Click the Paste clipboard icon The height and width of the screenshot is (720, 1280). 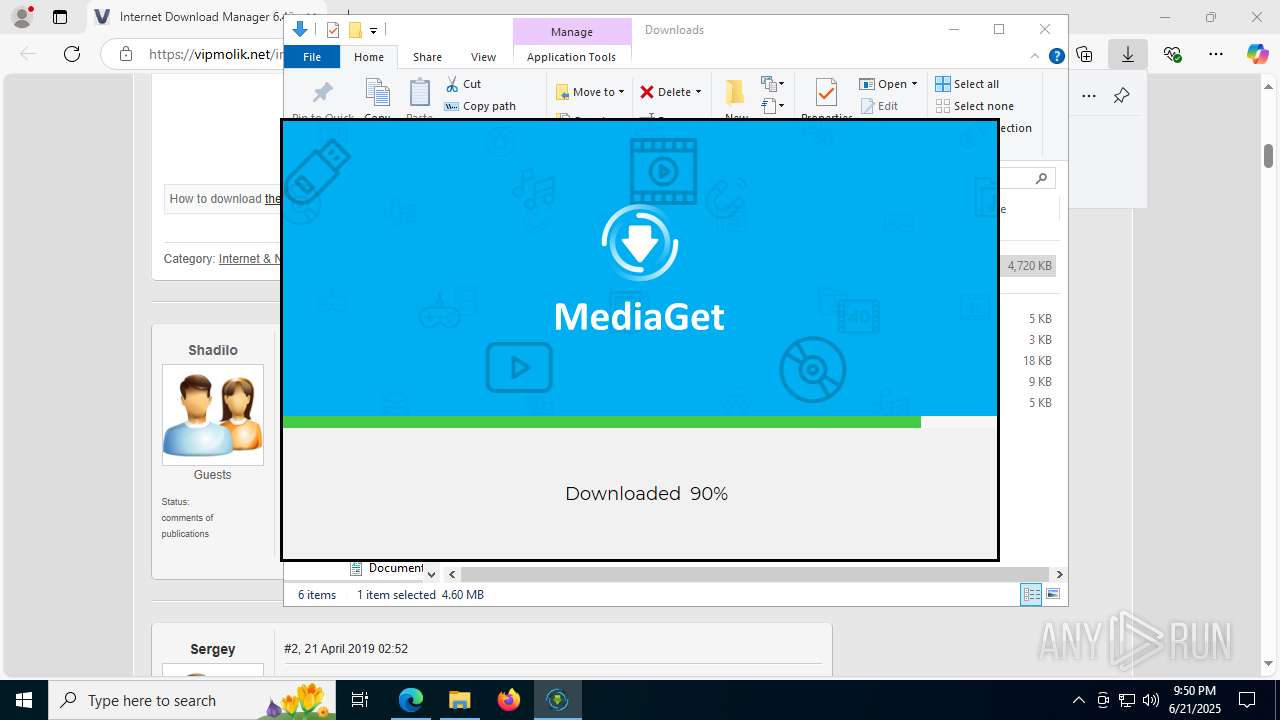pyautogui.click(x=420, y=92)
